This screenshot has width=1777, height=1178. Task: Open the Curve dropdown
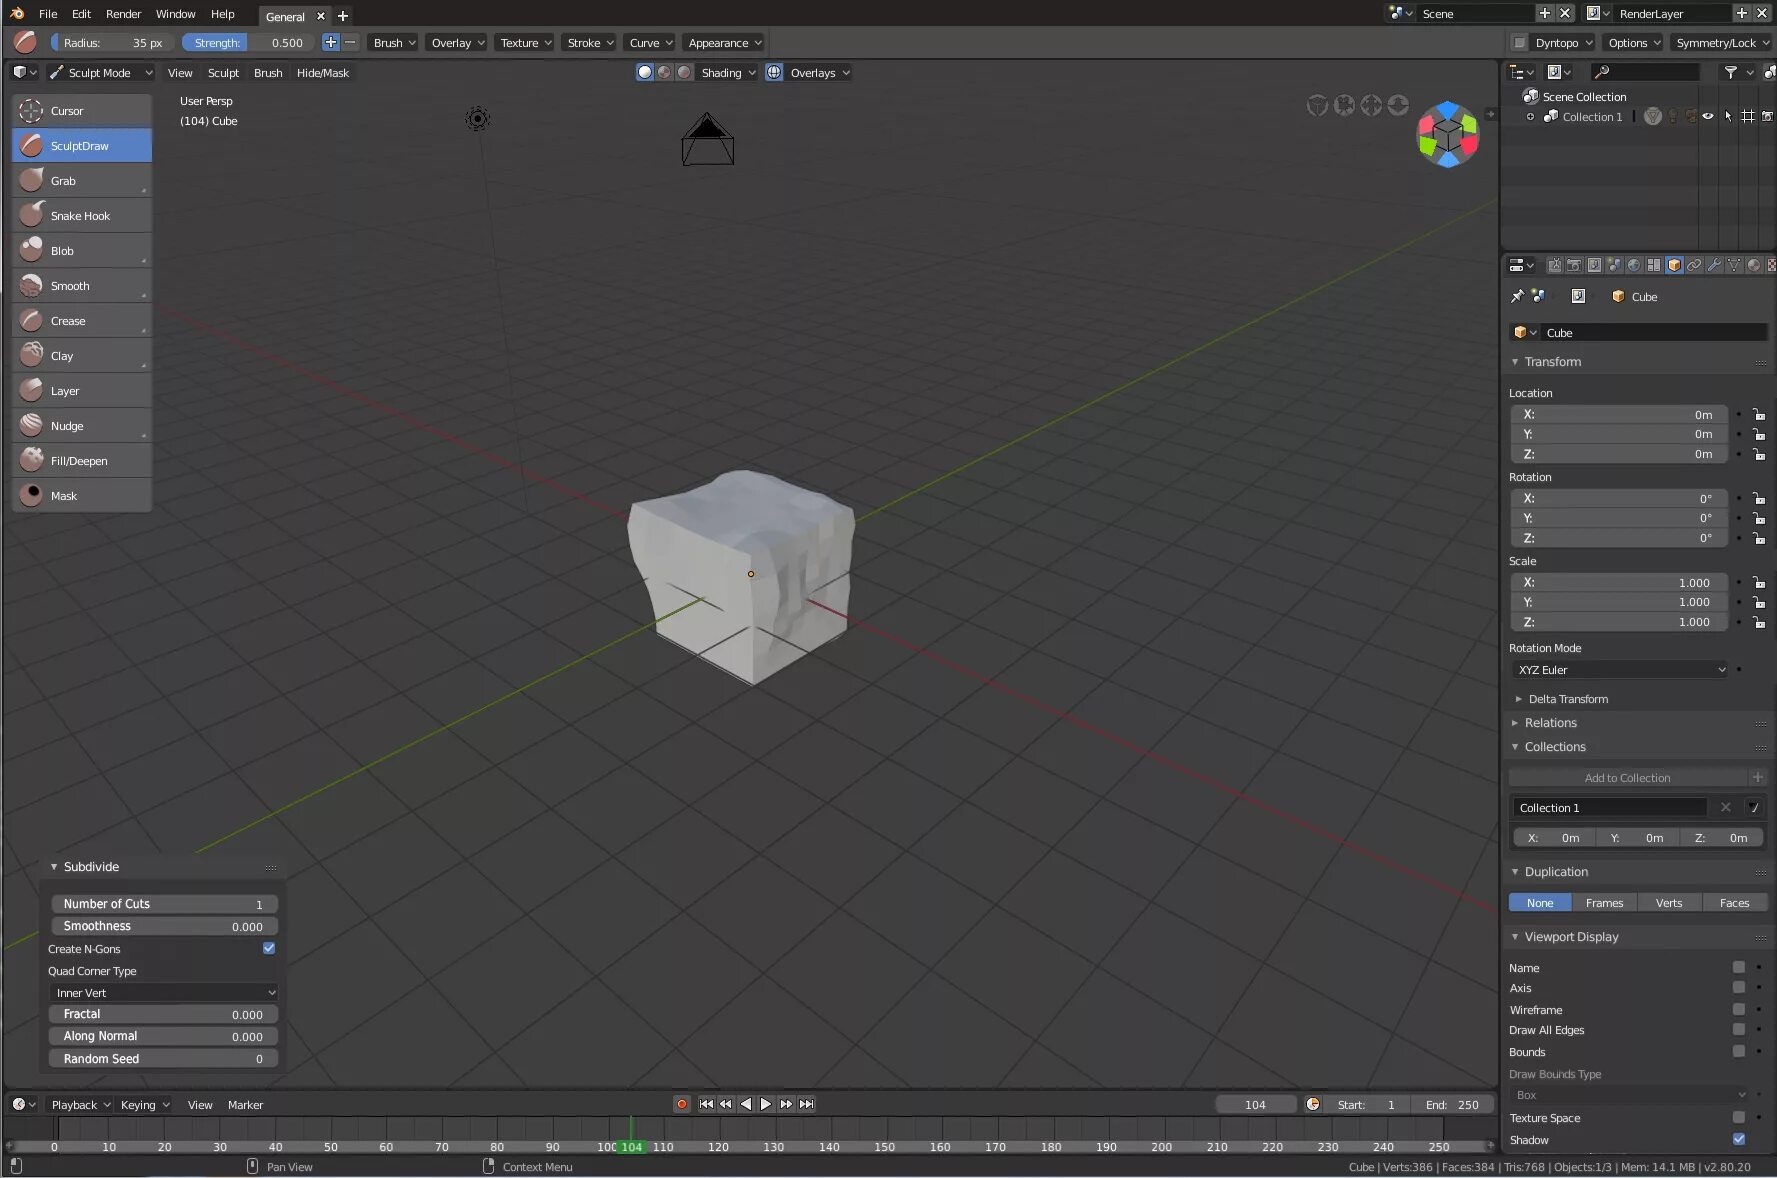coord(650,43)
